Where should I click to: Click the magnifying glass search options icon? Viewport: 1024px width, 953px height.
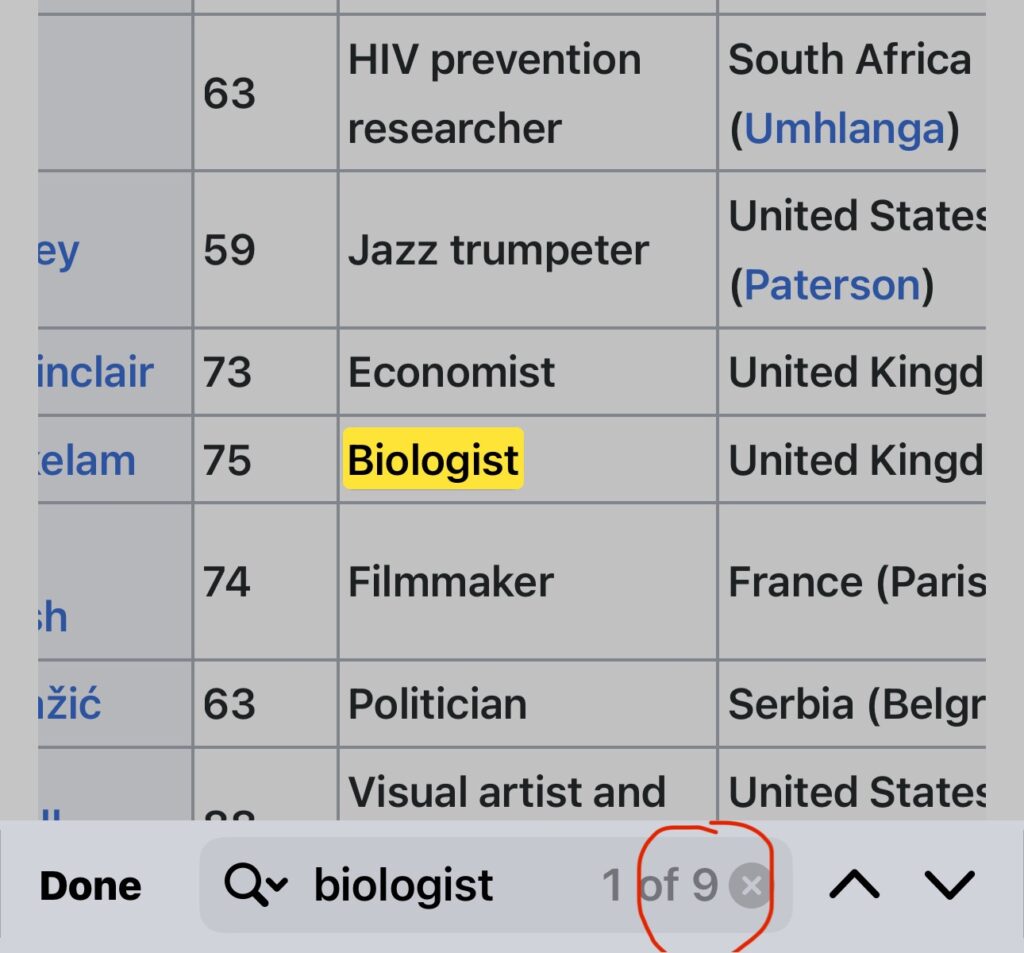pyautogui.click(x=255, y=885)
